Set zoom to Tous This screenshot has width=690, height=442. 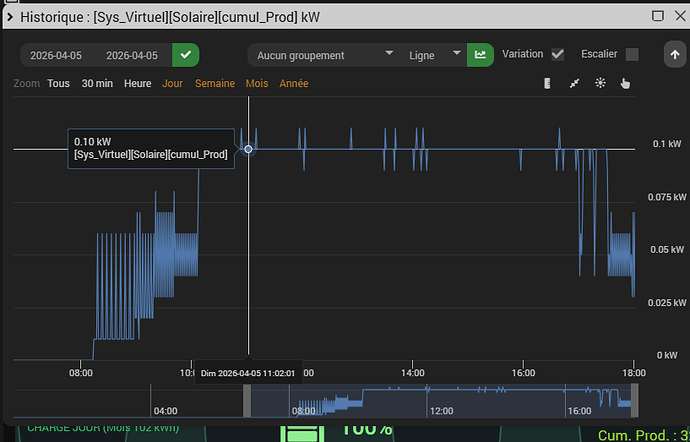(x=59, y=83)
